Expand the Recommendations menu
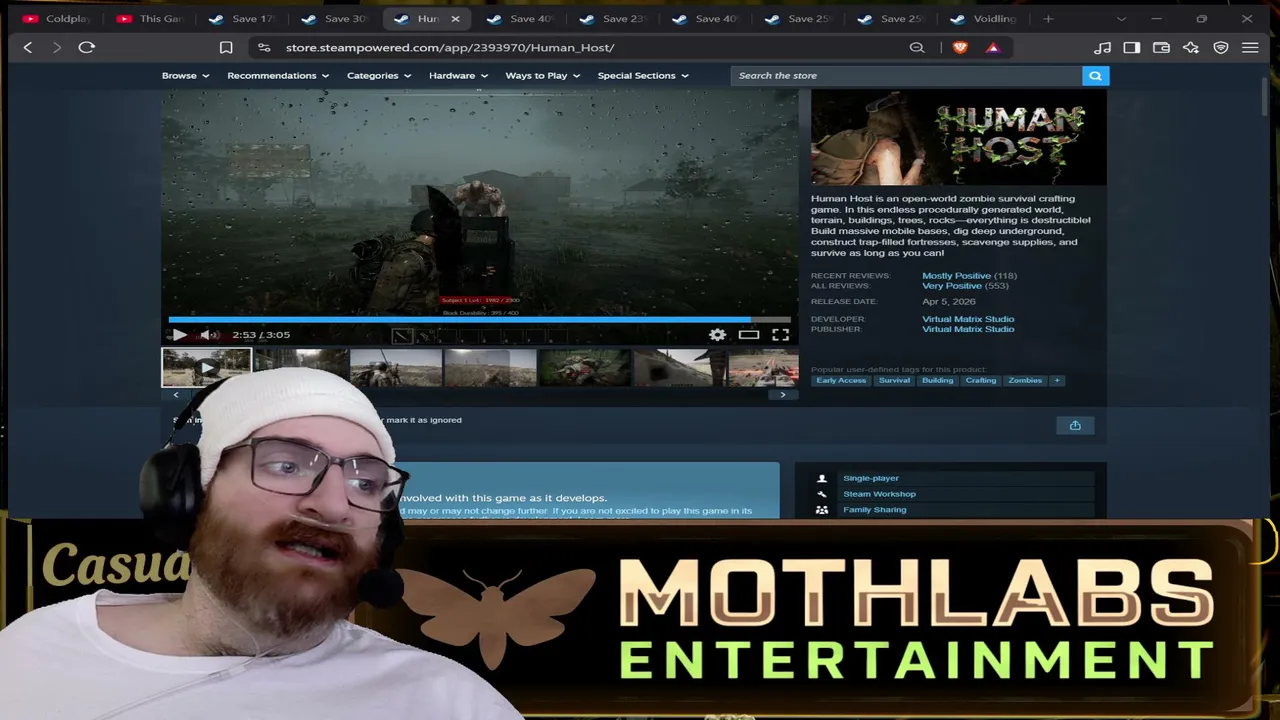Viewport: 1280px width, 720px height. pos(278,75)
